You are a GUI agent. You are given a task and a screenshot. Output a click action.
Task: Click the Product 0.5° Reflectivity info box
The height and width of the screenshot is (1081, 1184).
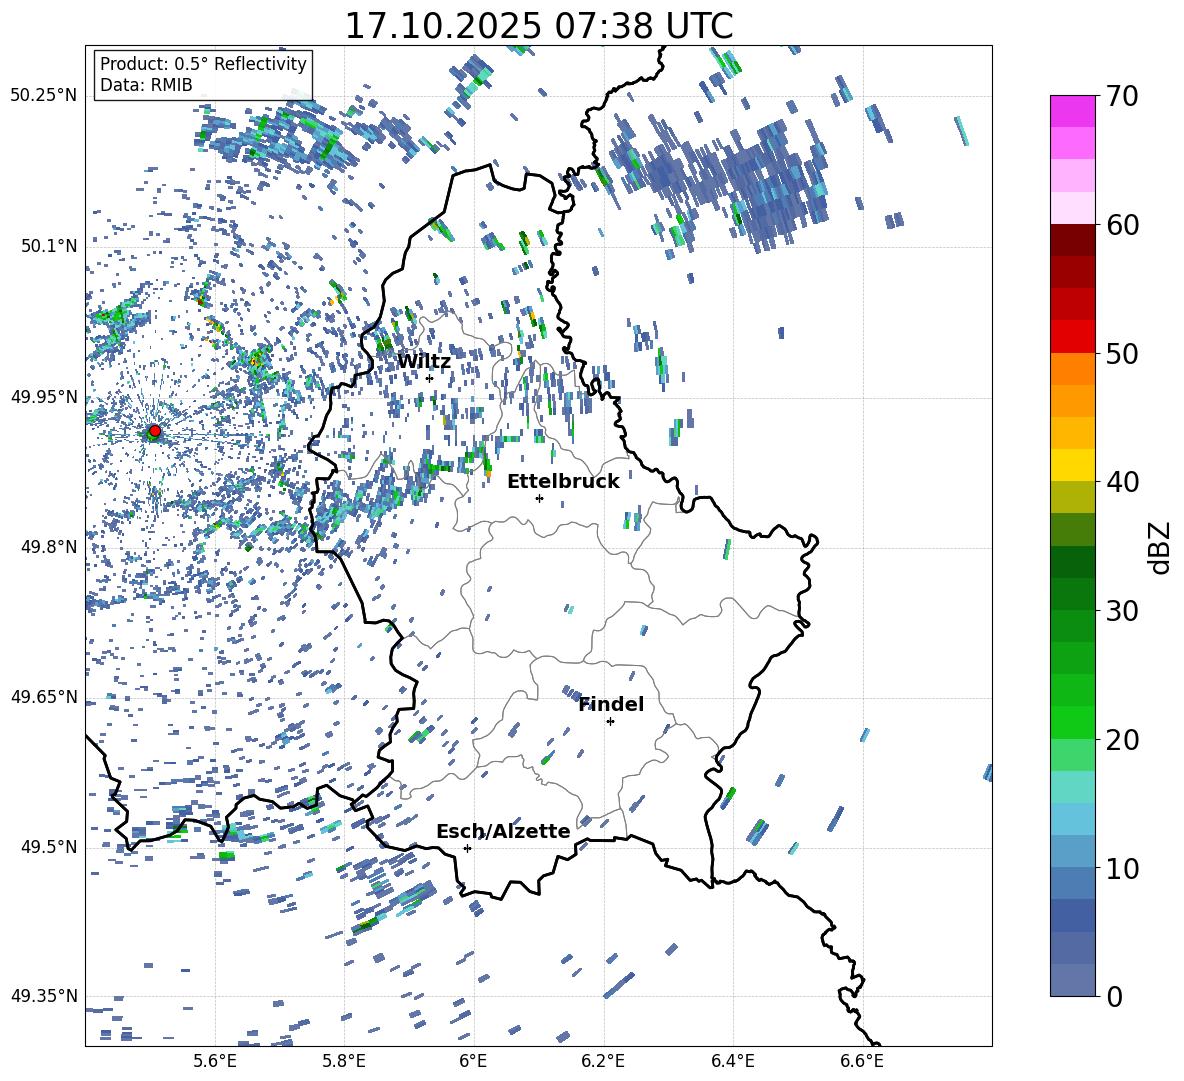[203, 75]
